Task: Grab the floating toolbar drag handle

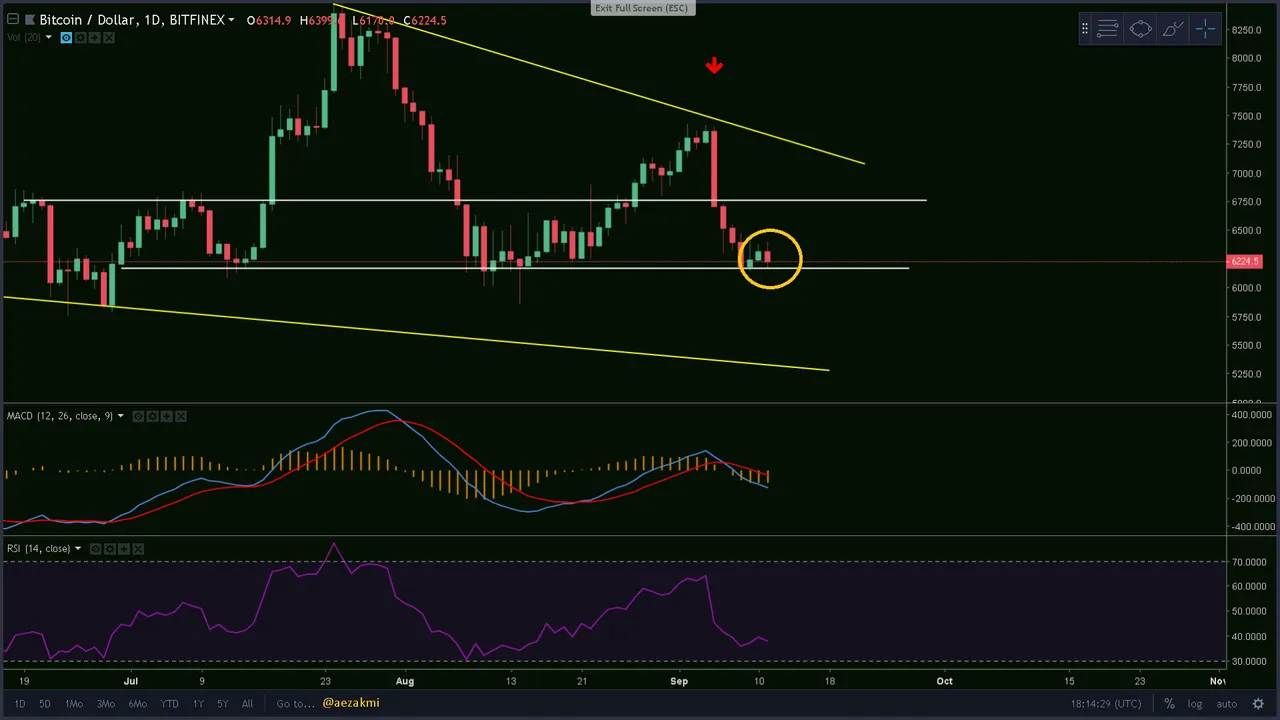Action: [1085, 29]
